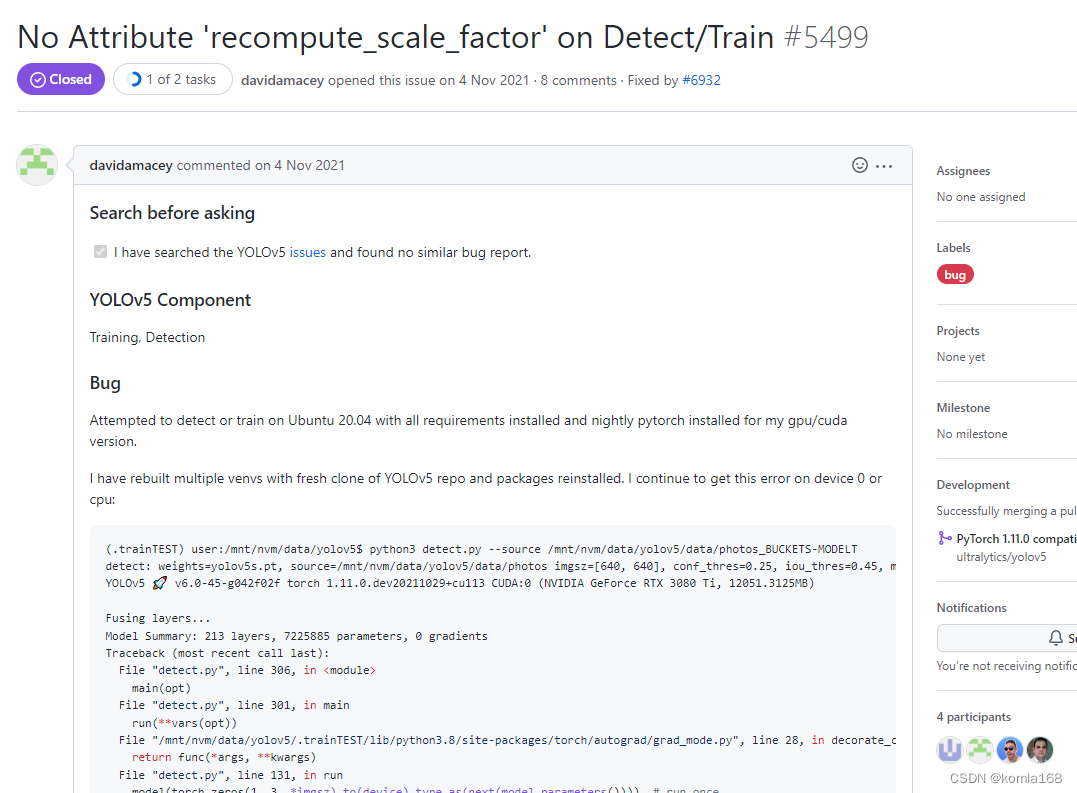Click the smiley emoji reaction icon on the comment
Viewport: 1077px width, 793px height.
[x=860, y=165]
